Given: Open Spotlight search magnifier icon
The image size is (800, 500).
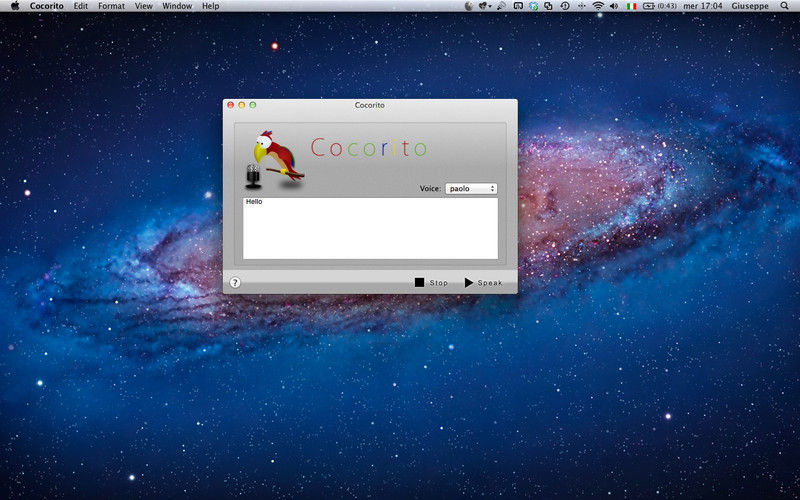Looking at the screenshot, I should coord(785,6).
